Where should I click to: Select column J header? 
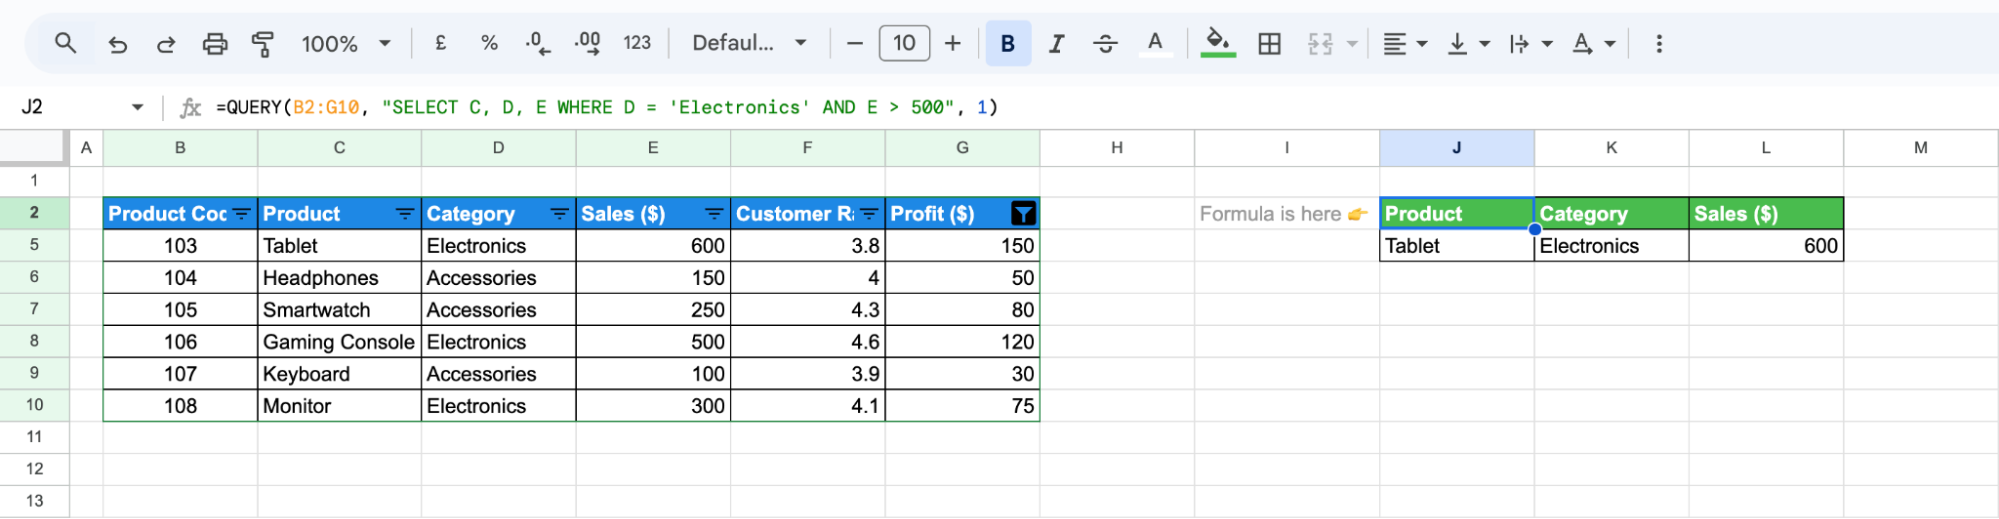[1457, 147]
